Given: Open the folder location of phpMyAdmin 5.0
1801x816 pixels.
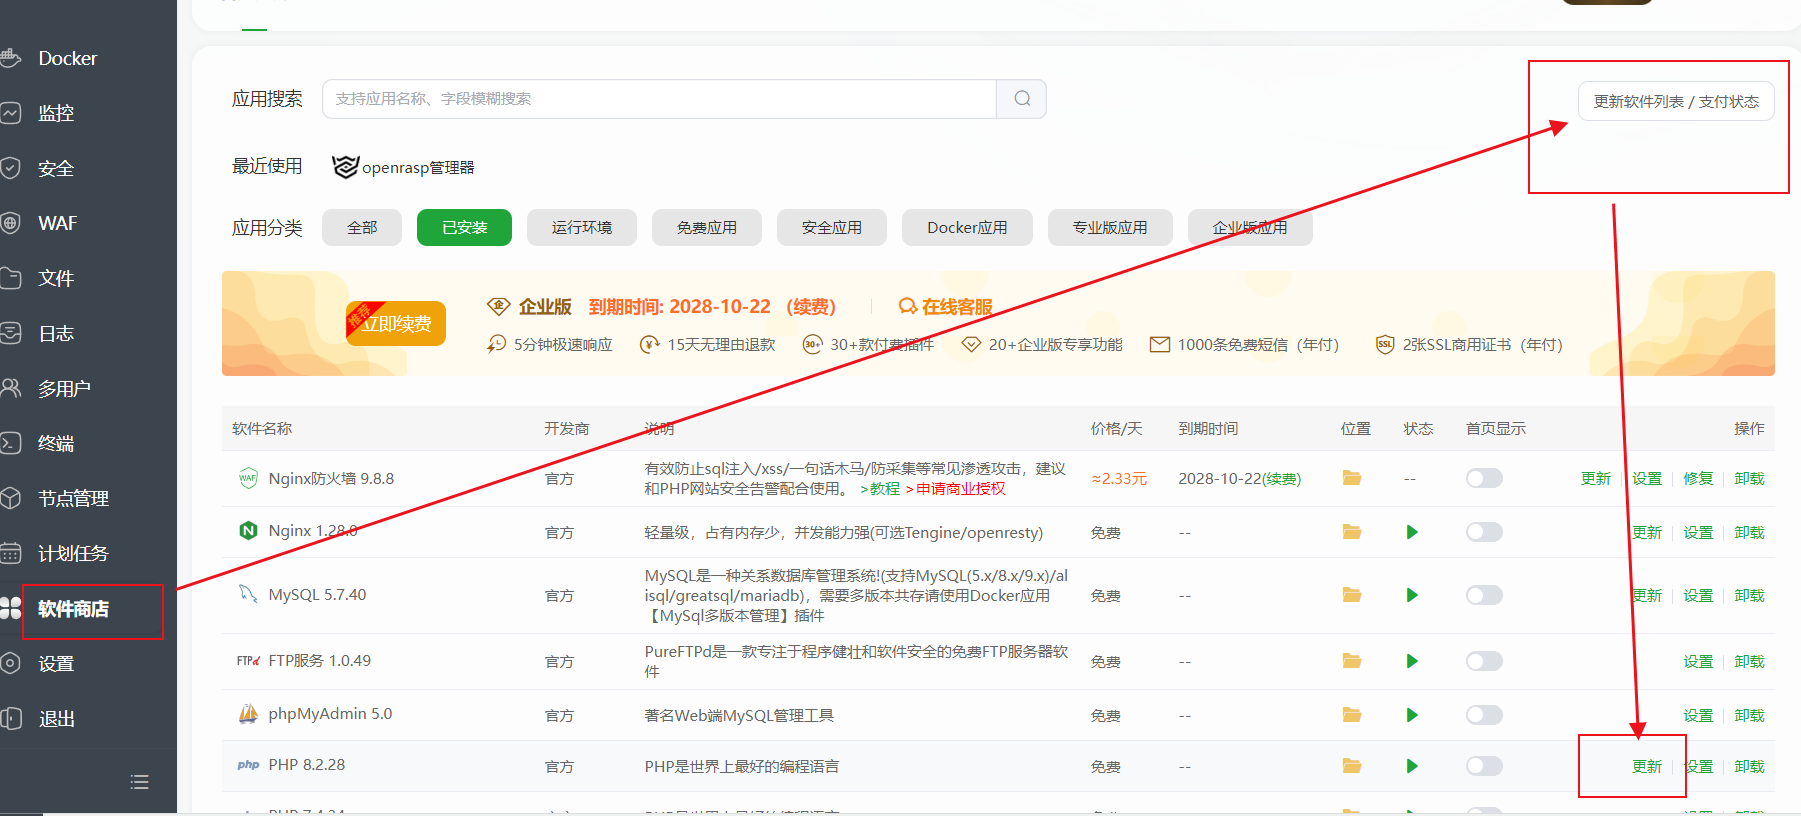Looking at the screenshot, I should 1352,715.
